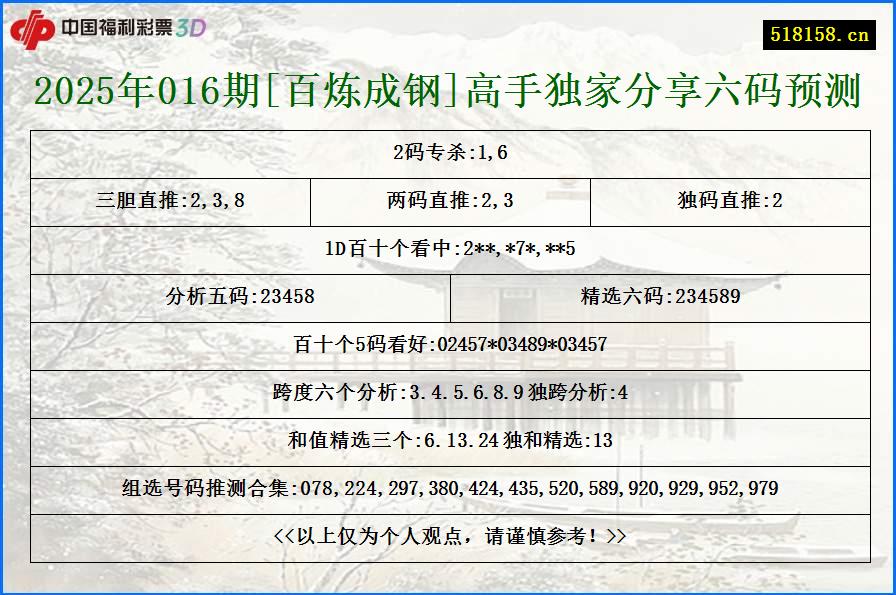Select the 百十个5码看好 row
Viewport: 896px width, 595px height.
click(448, 345)
